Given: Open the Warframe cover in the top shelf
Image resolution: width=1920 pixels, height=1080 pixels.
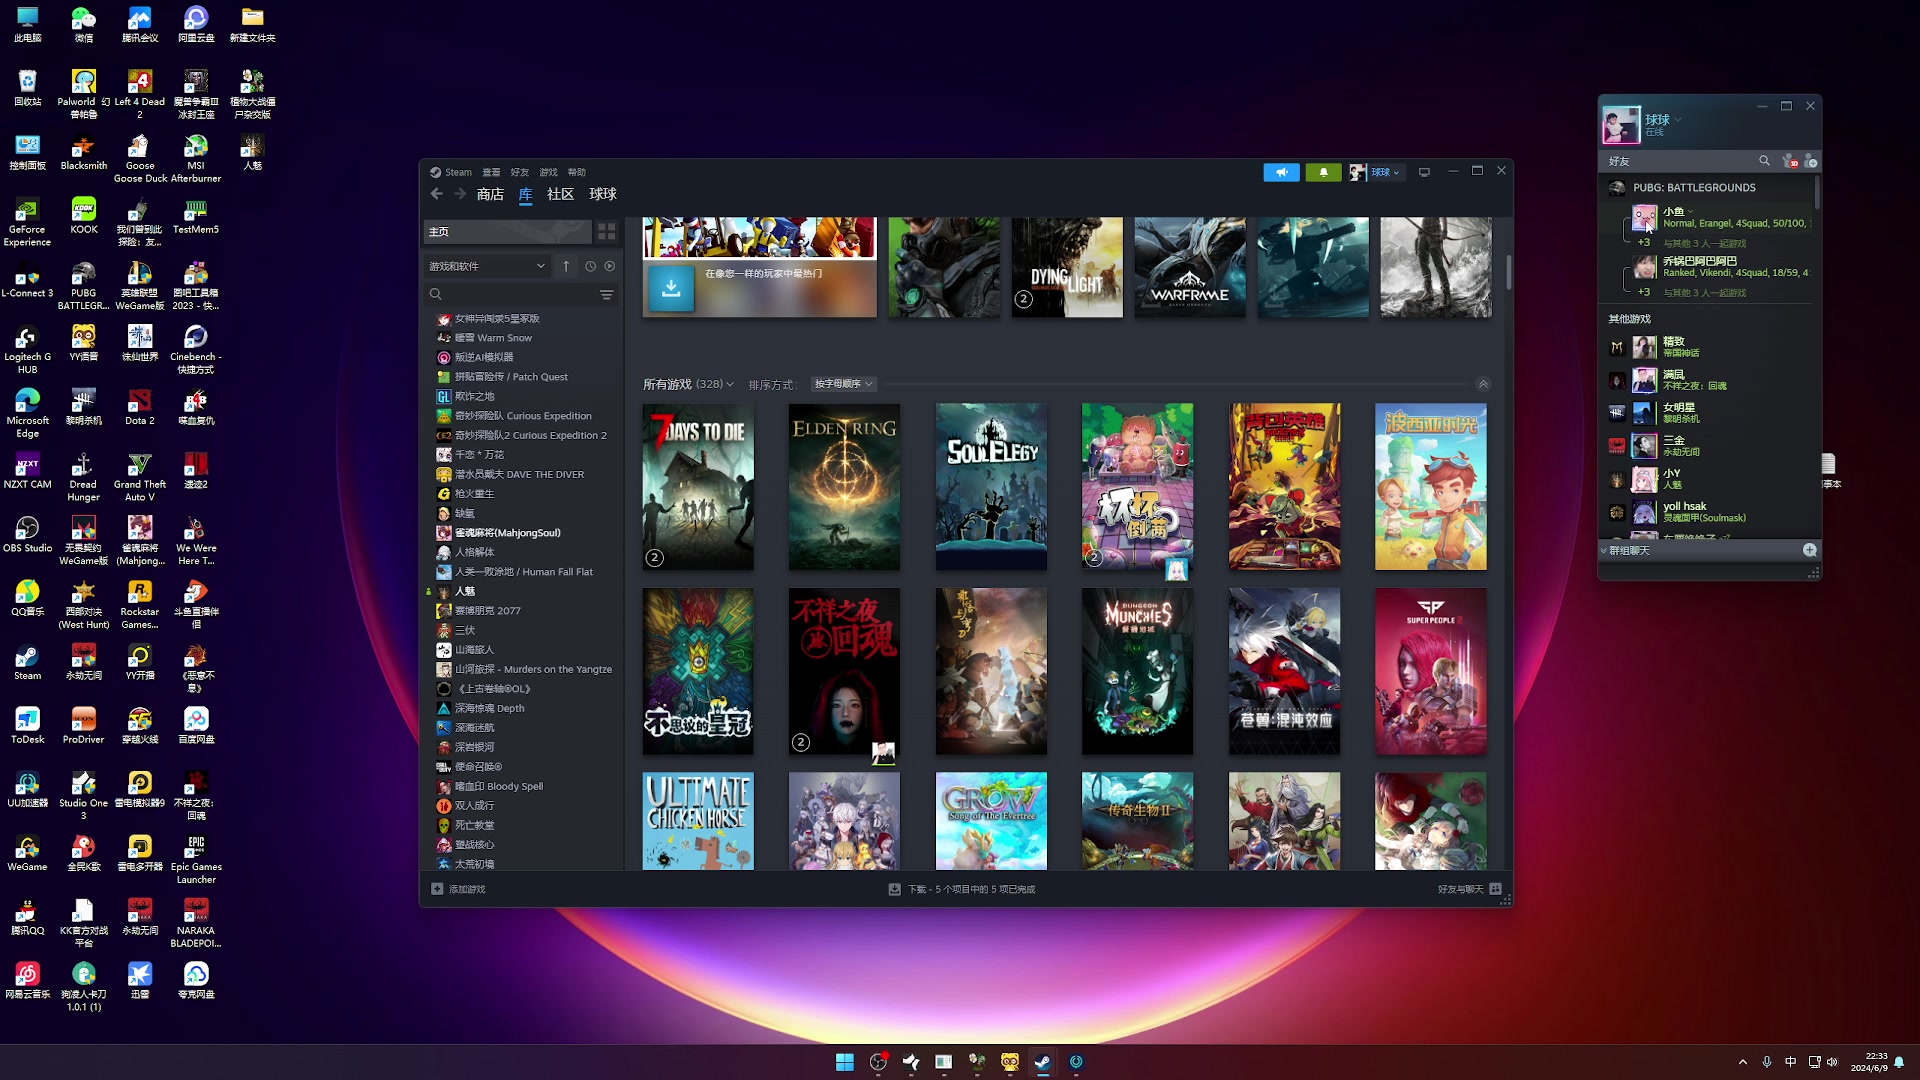Looking at the screenshot, I should [x=1190, y=267].
